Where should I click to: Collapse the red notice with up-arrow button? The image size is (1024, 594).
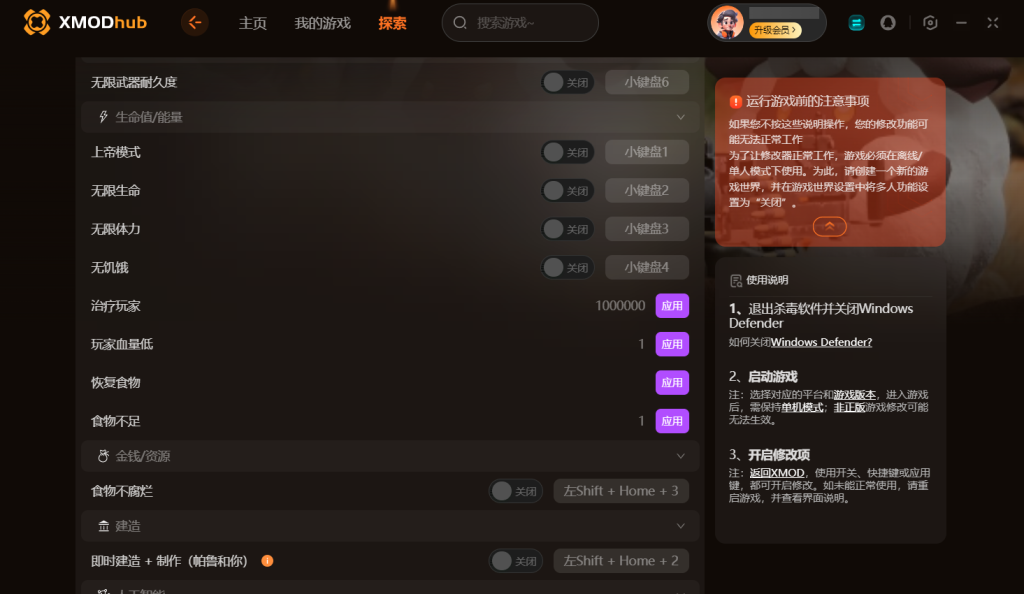[x=829, y=227]
